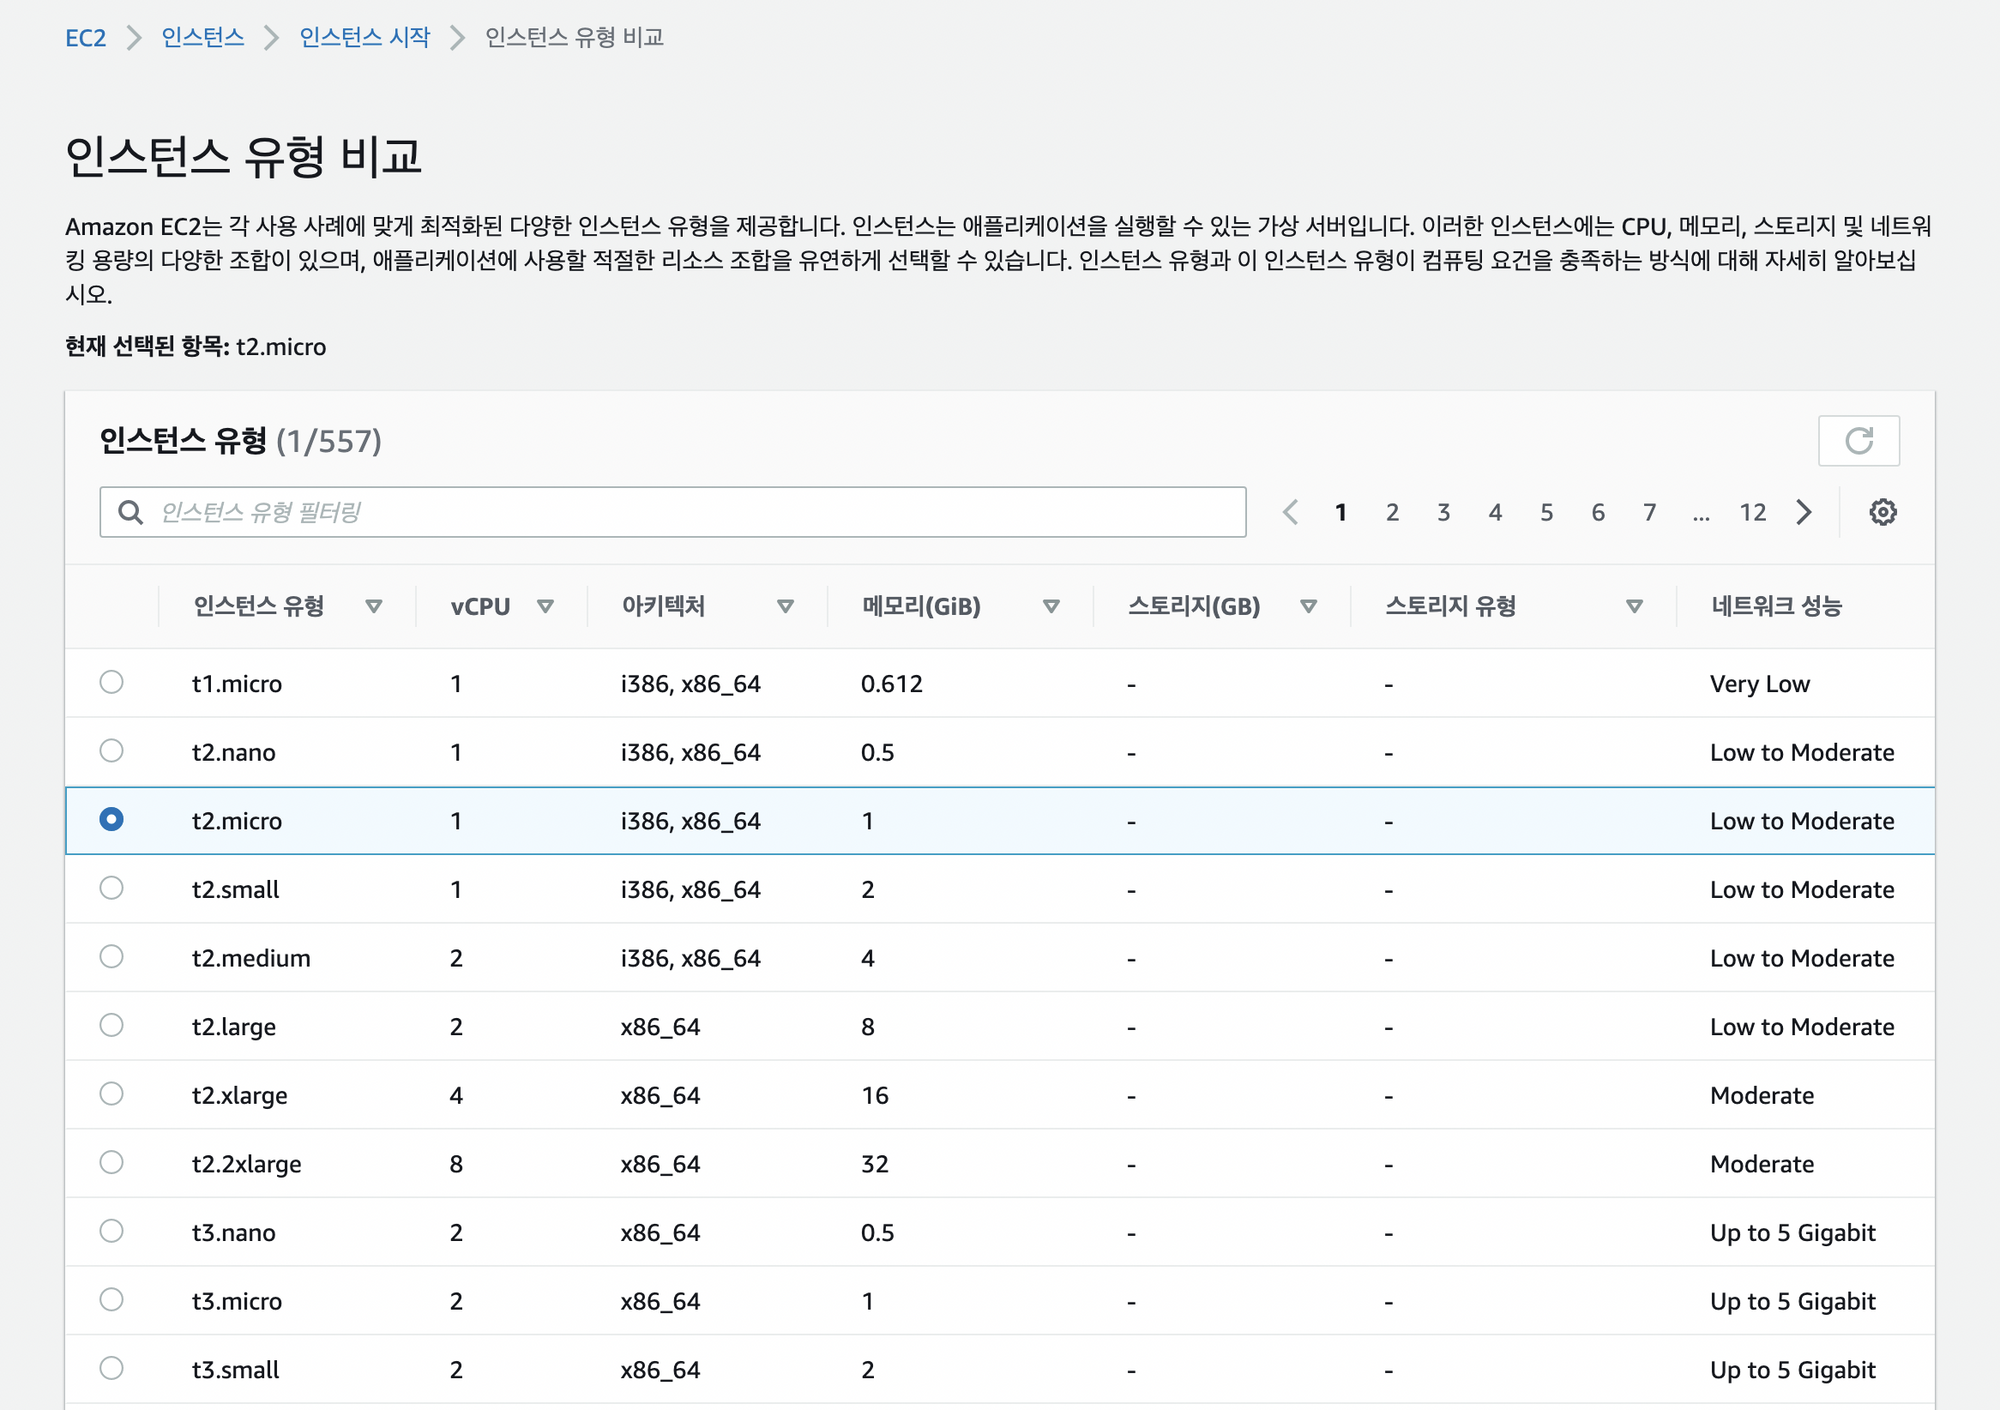Sort by instance type column arrow
This screenshot has height=1410, width=2000.
[374, 606]
